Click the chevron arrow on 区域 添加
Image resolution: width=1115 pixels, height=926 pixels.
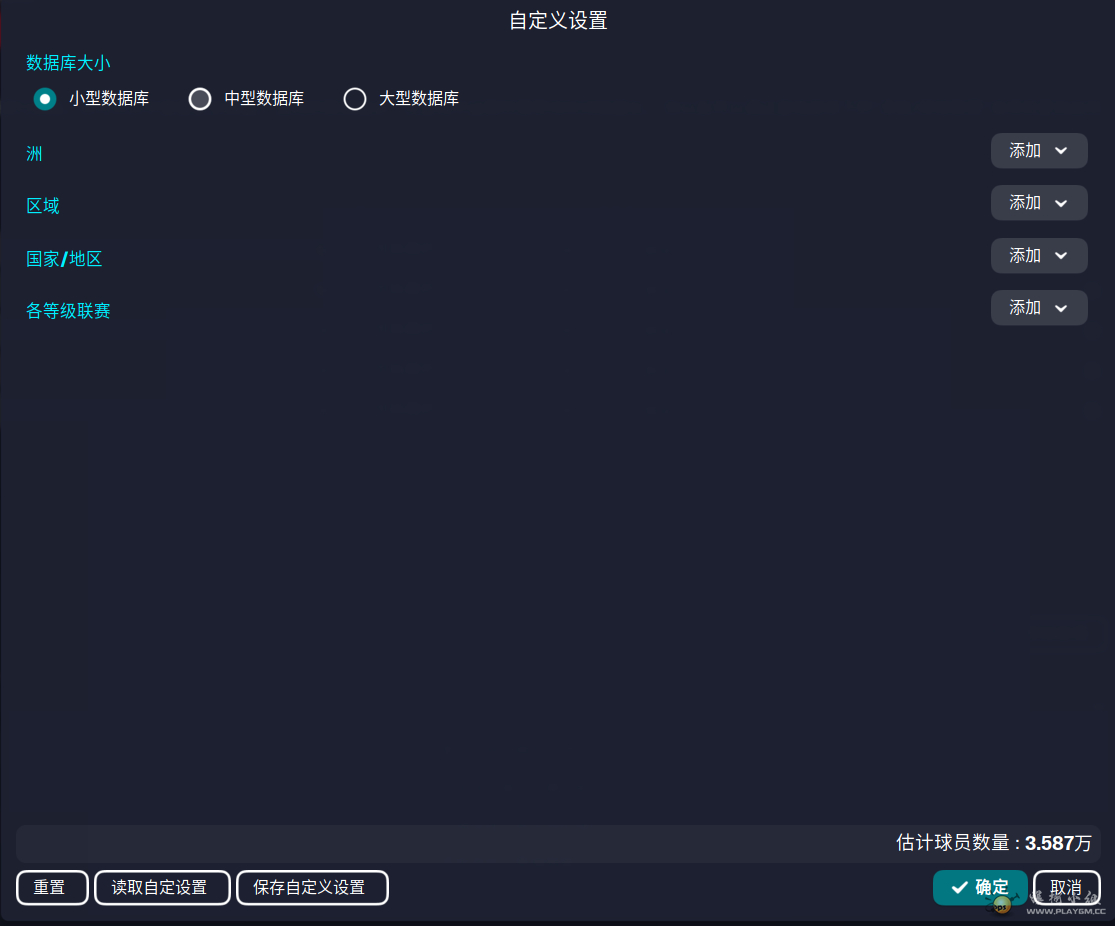(x=1061, y=203)
